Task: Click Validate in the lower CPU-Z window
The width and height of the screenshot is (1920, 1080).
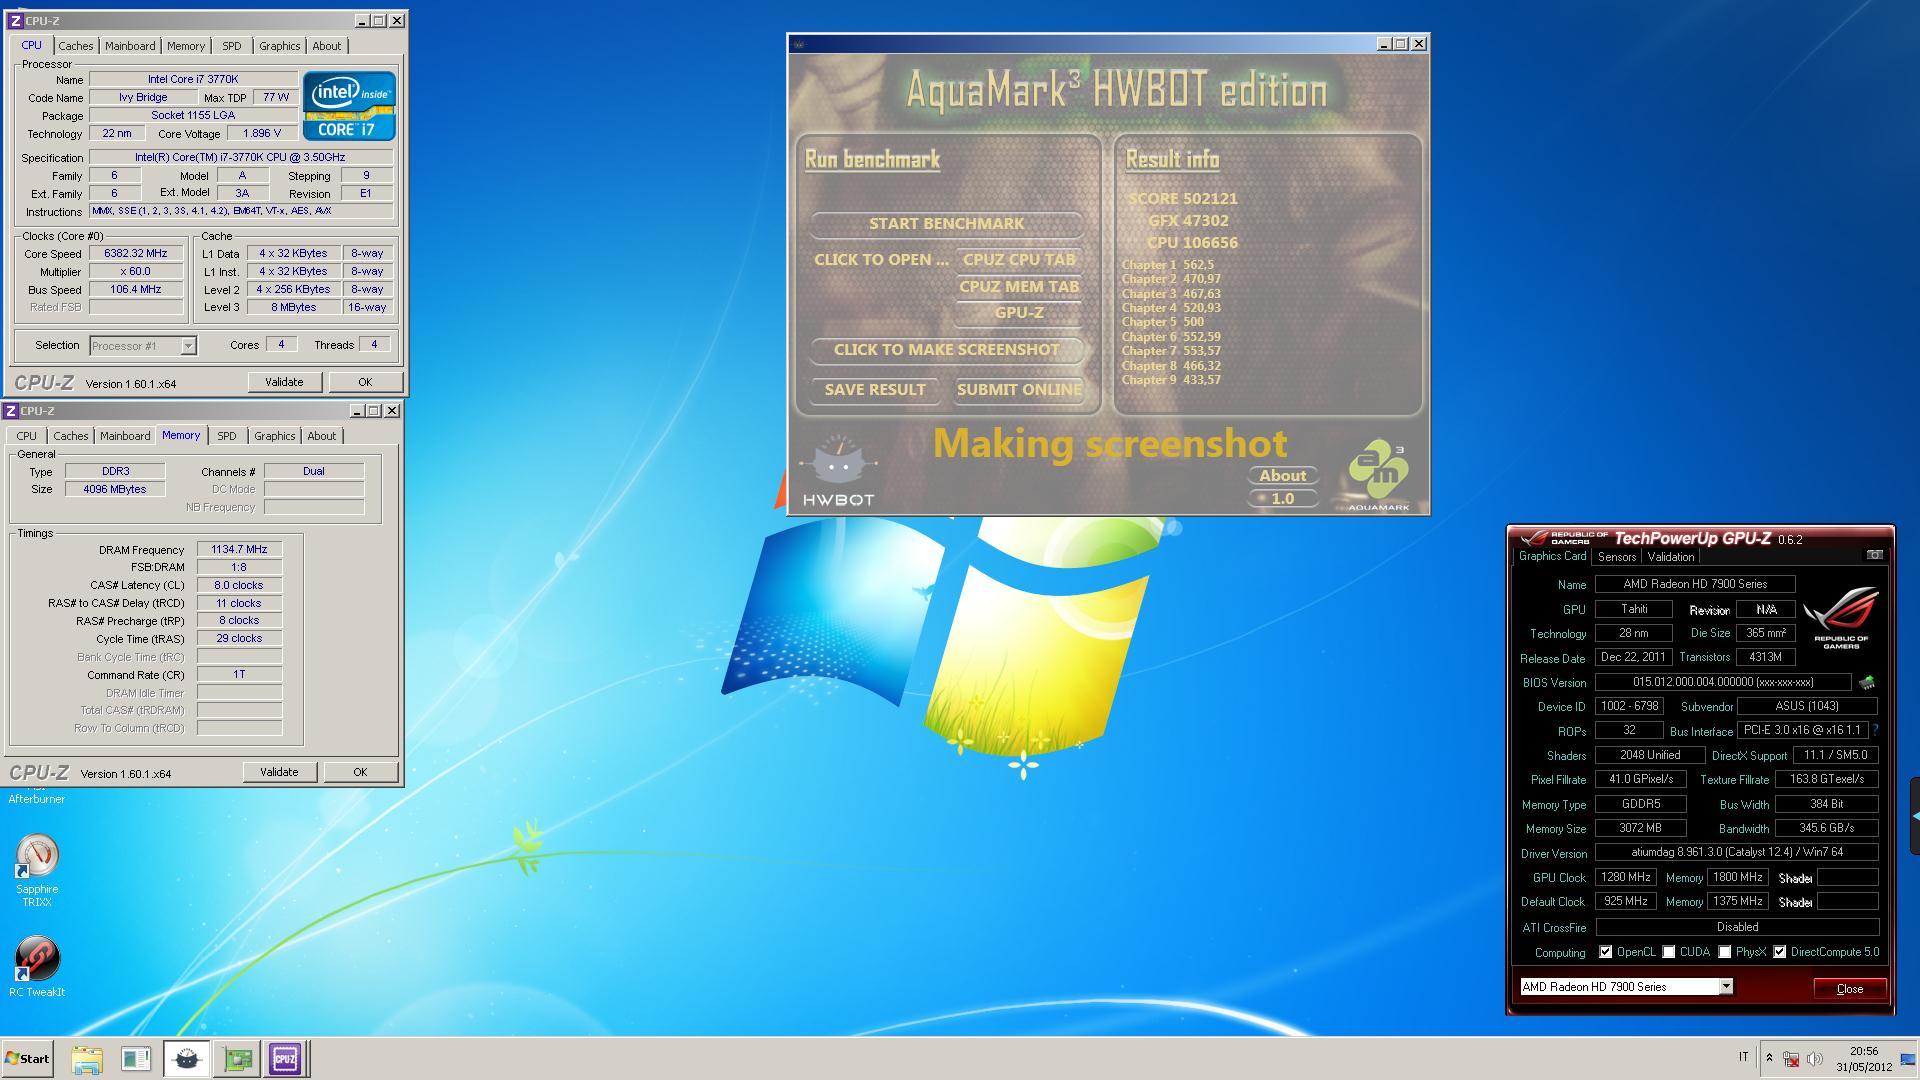Action: pyautogui.click(x=279, y=772)
